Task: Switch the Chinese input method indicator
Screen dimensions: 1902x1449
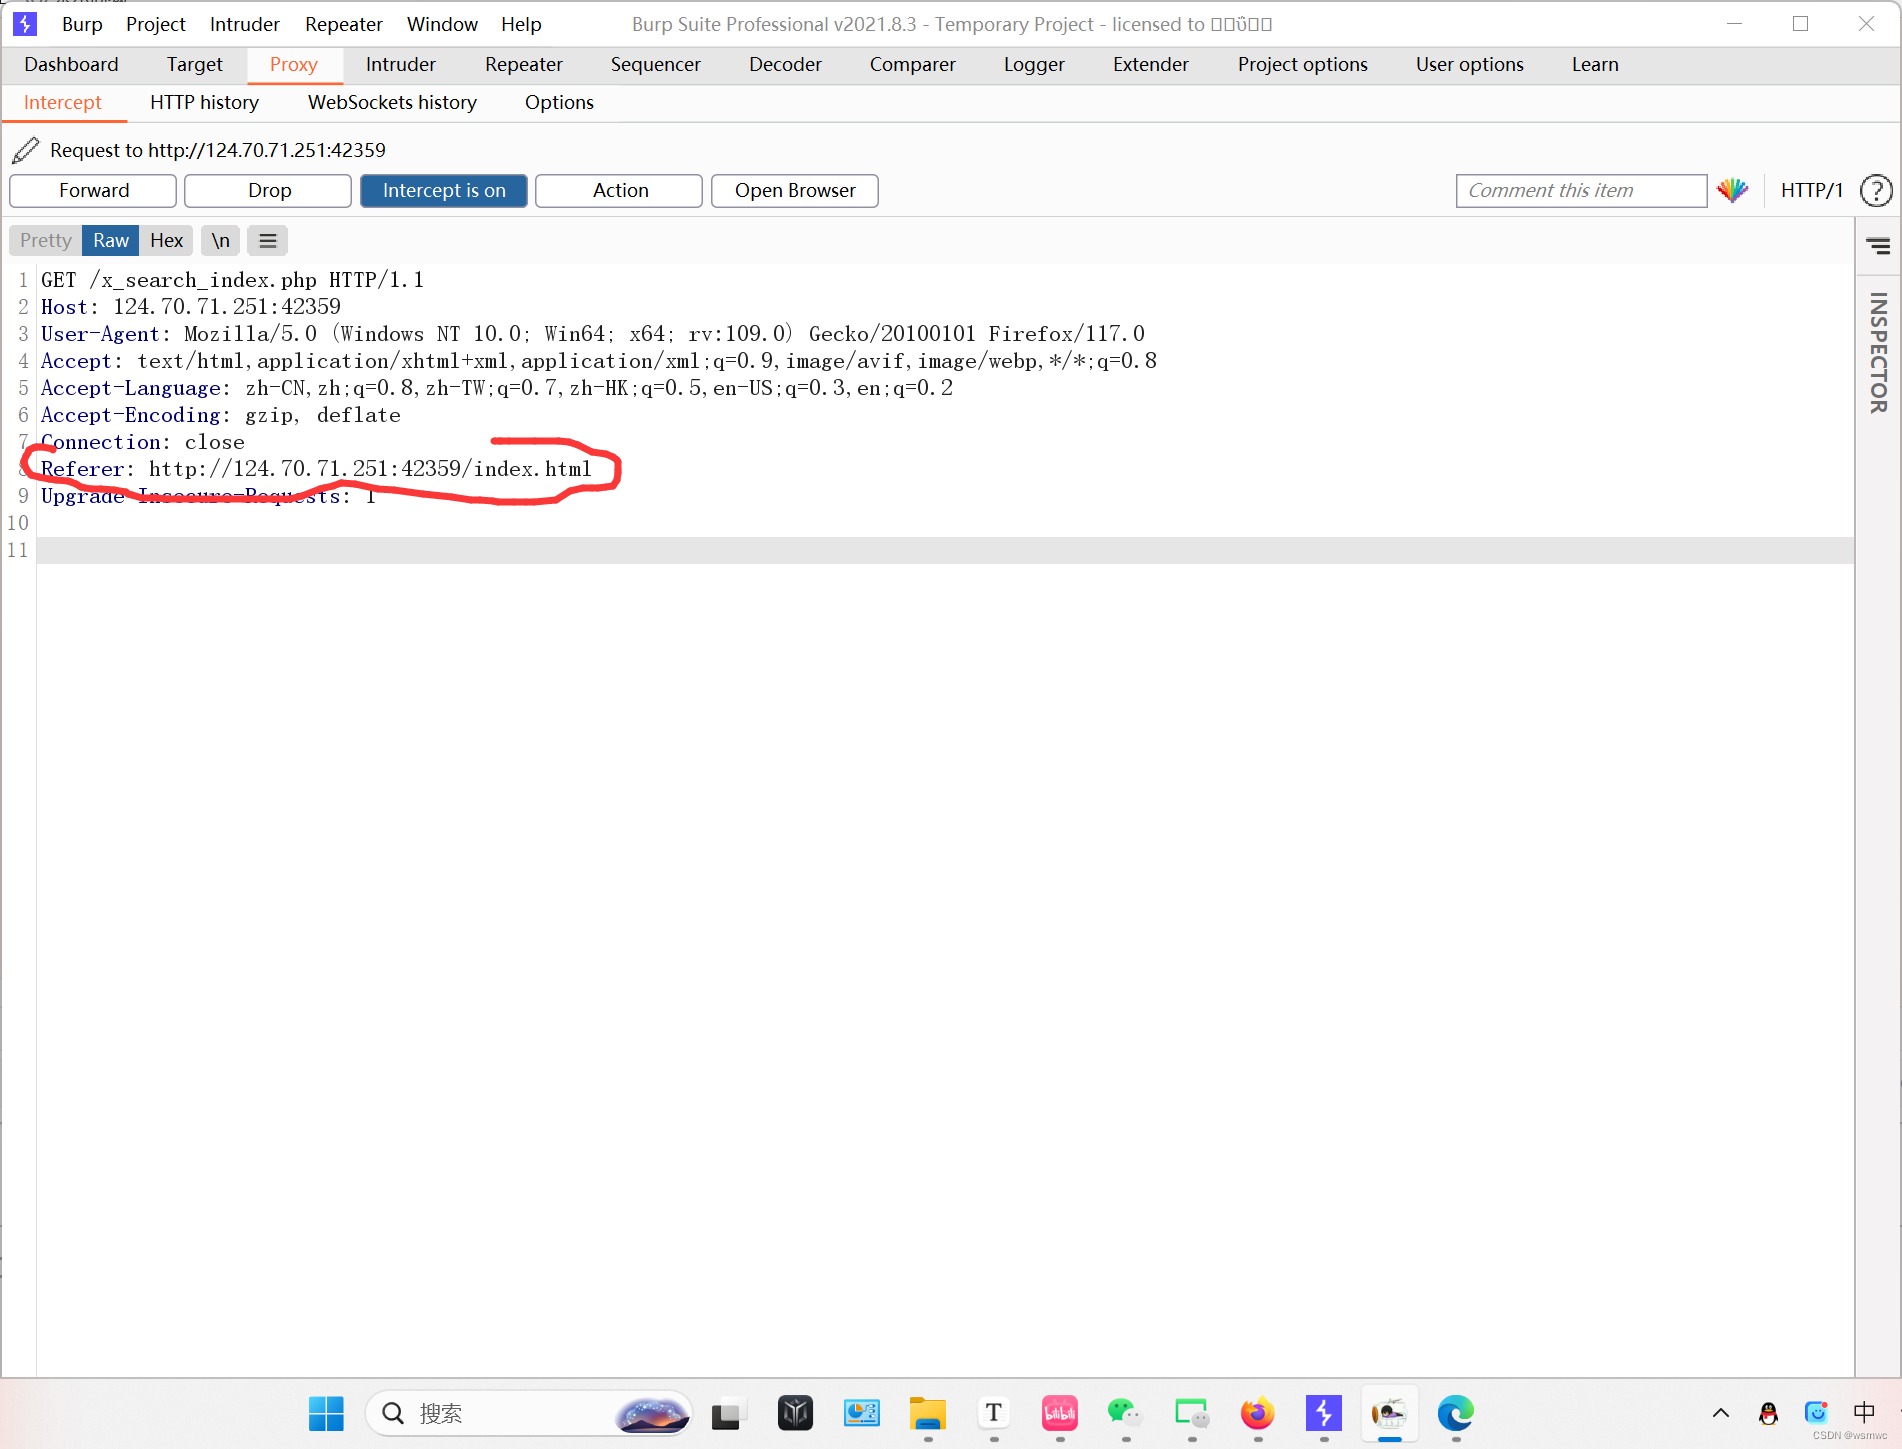Action: pos(1864,1412)
